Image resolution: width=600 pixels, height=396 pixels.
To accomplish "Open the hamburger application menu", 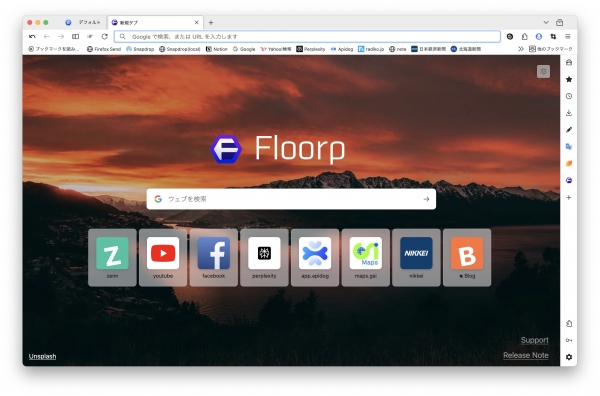I will click(x=567, y=36).
